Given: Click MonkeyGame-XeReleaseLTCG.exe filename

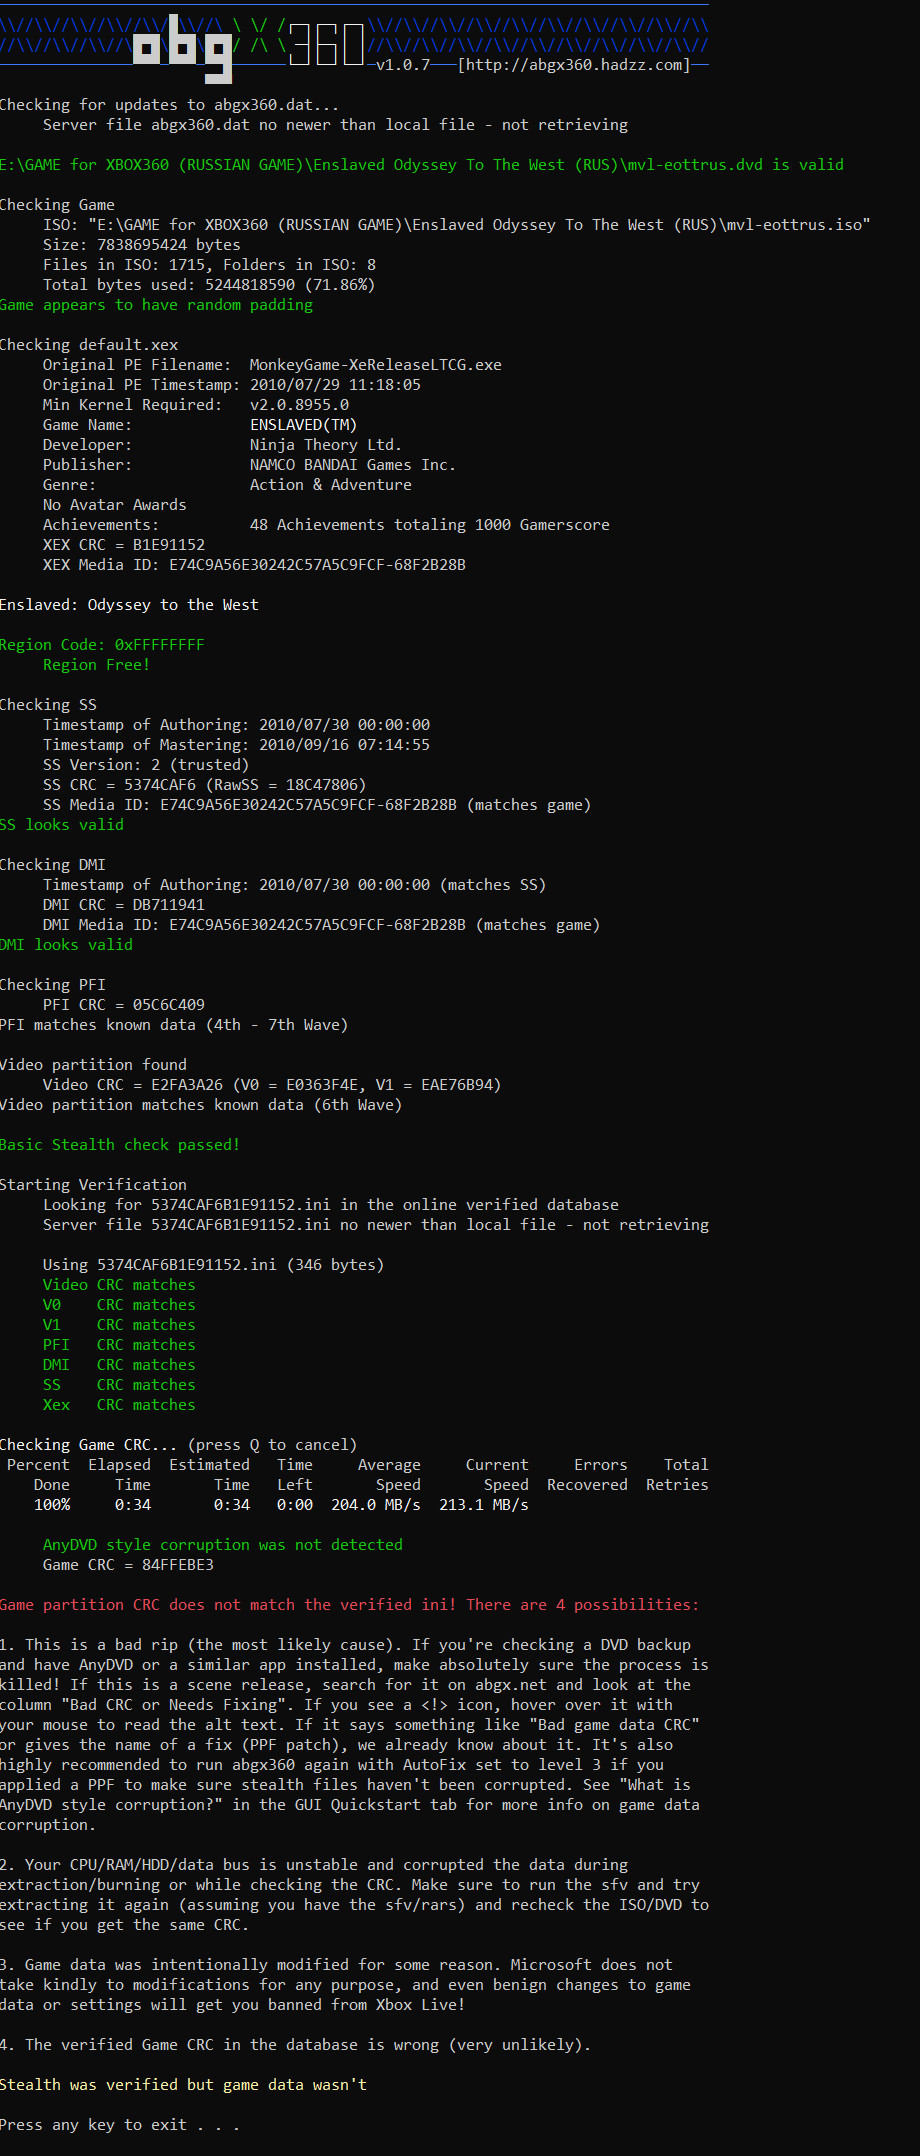Looking at the screenshot, I should [376, 365].
